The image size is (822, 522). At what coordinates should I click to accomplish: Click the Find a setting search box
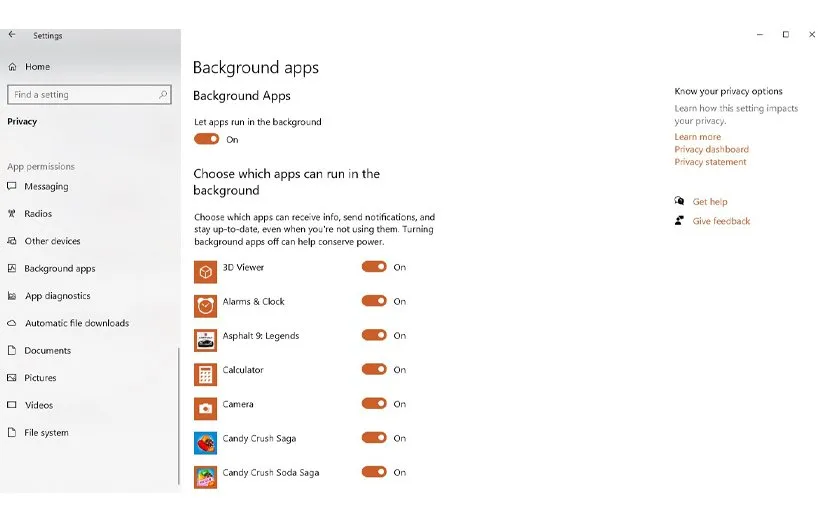[x=83, y=95]
